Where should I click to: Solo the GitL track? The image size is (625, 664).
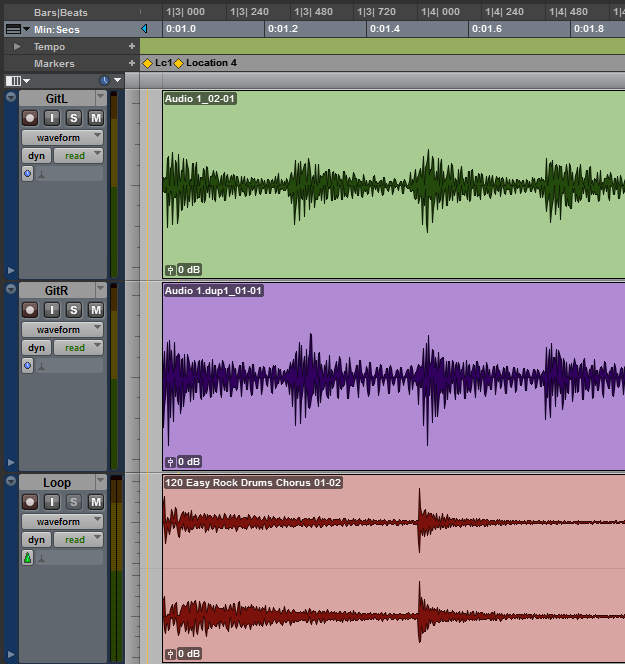pos(74,118)
